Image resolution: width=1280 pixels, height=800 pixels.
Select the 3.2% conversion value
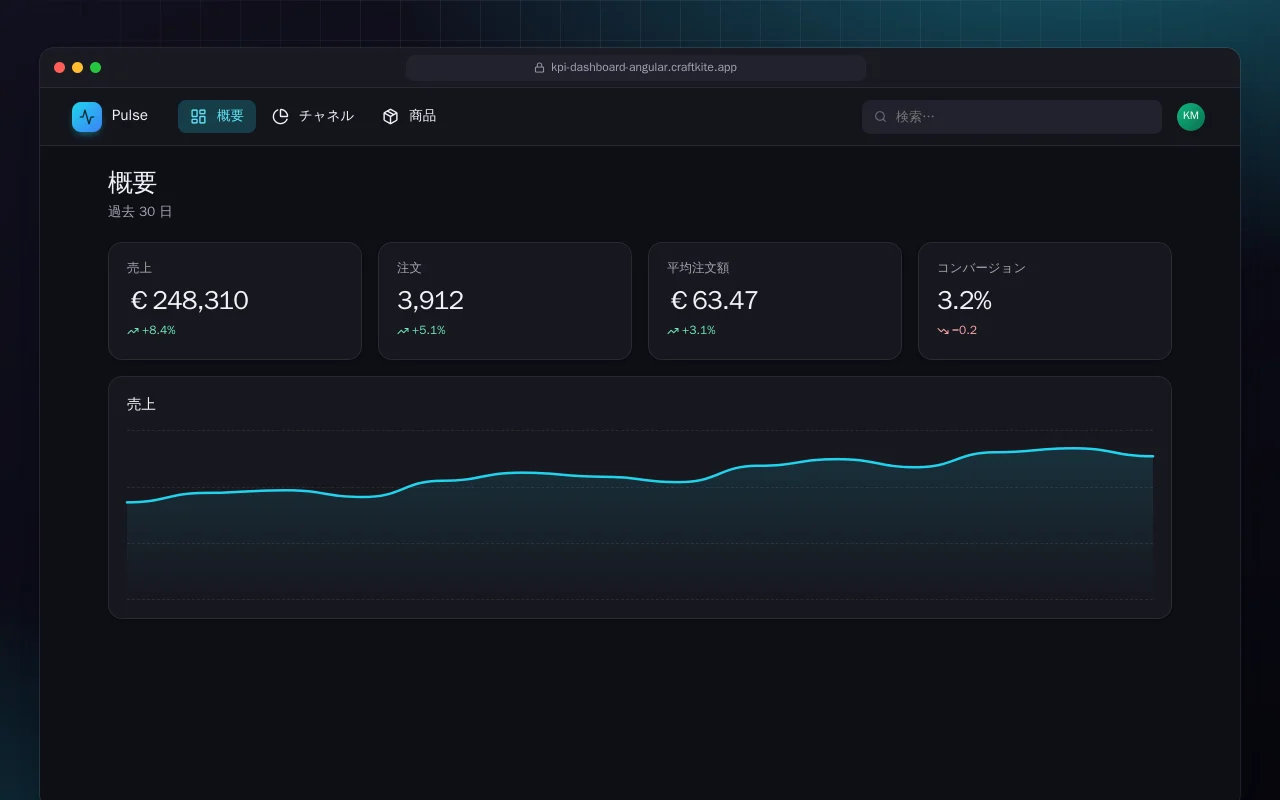point(964,300)
